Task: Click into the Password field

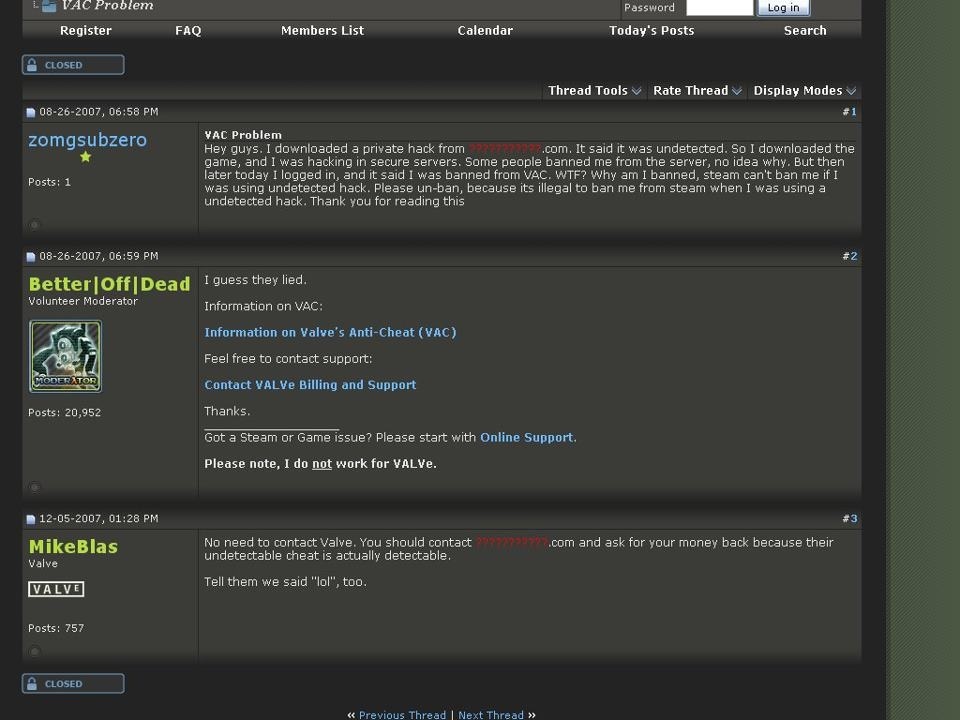Action: 719,7
